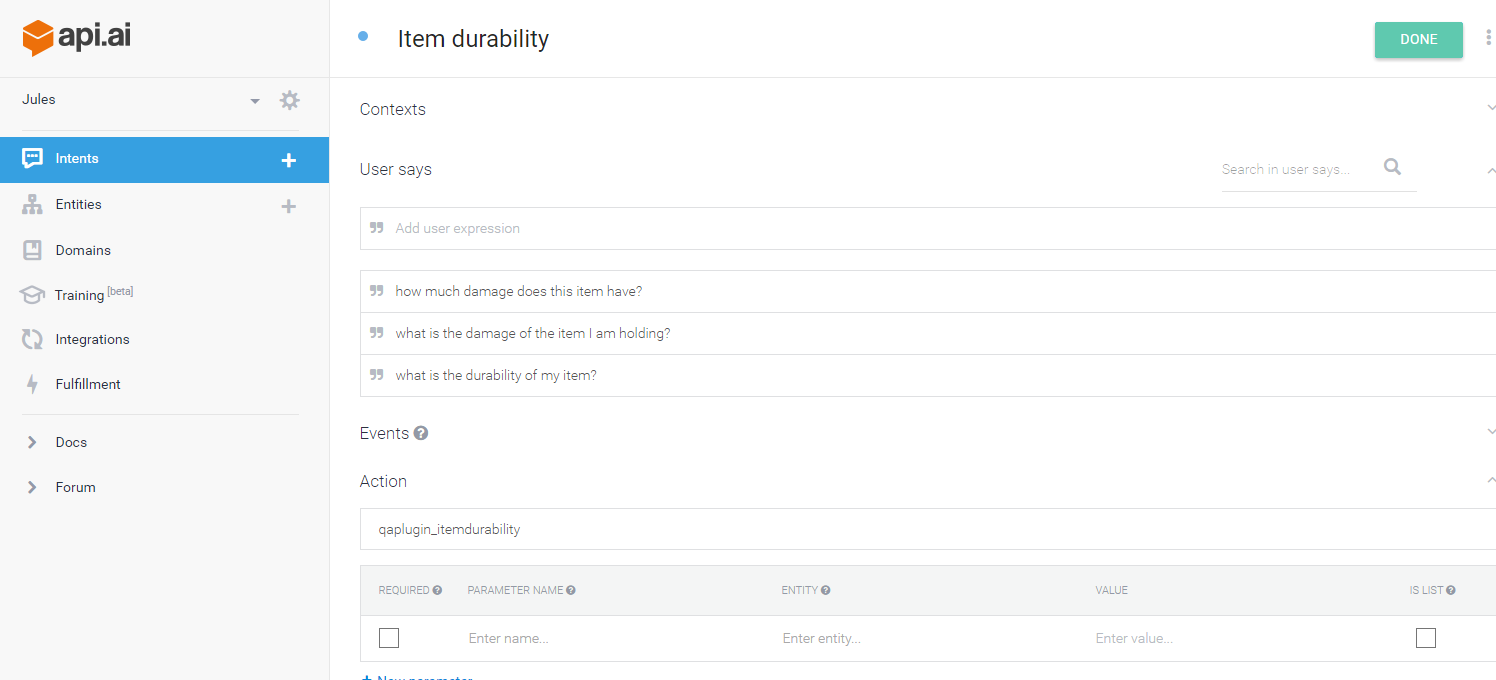The height and width of the screenshot is (680, 1496).
Task: Expand the Contexts section arrow
Action: click(1491, 108)
